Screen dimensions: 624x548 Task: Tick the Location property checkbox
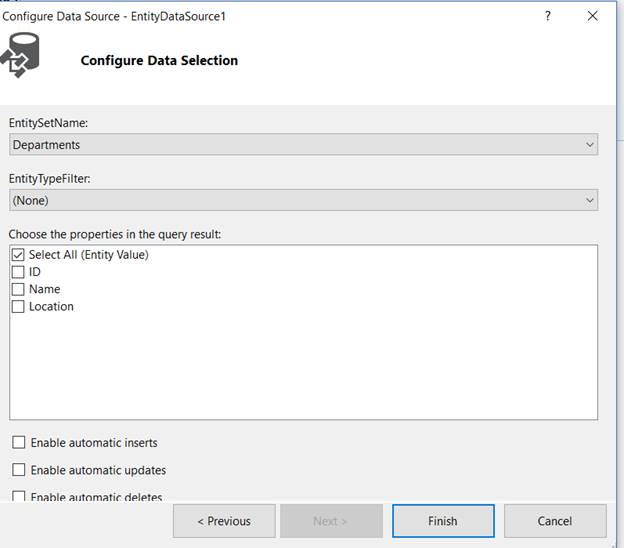click(18, 307)
